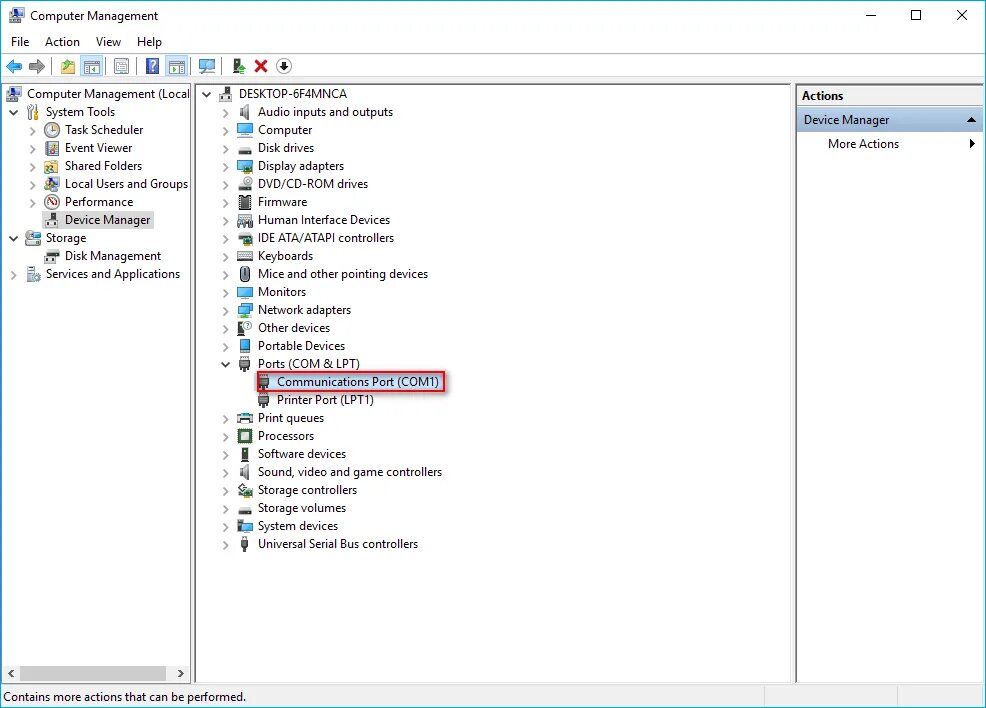Toggle the Show/Hide Action Pane toolbar icon
Screen dimensions: 986x708
click(177, 66)
